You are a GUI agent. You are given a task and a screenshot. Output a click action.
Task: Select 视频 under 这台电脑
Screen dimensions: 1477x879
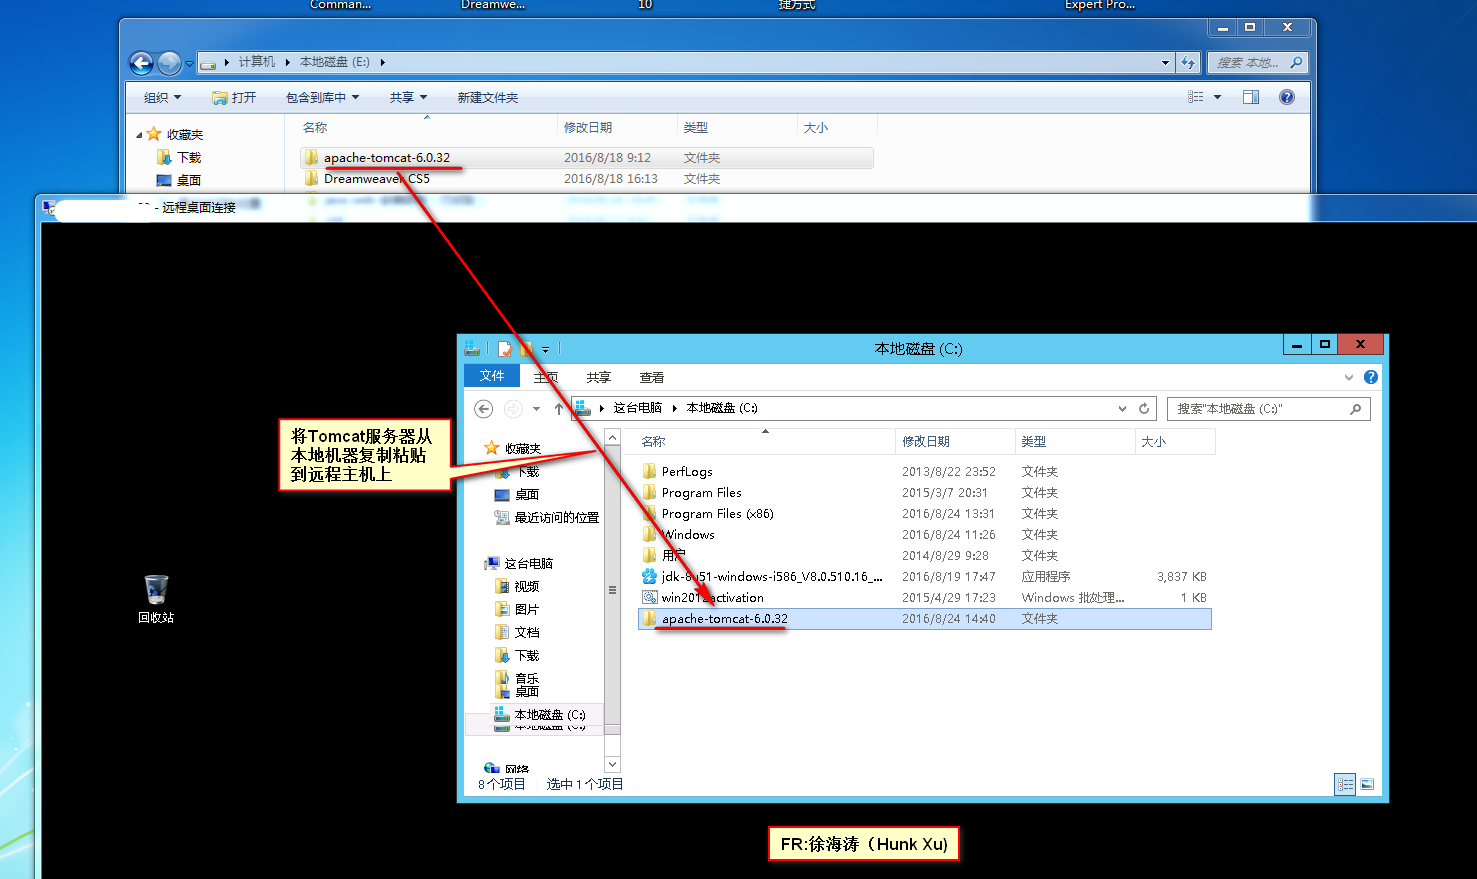point(518,587)
